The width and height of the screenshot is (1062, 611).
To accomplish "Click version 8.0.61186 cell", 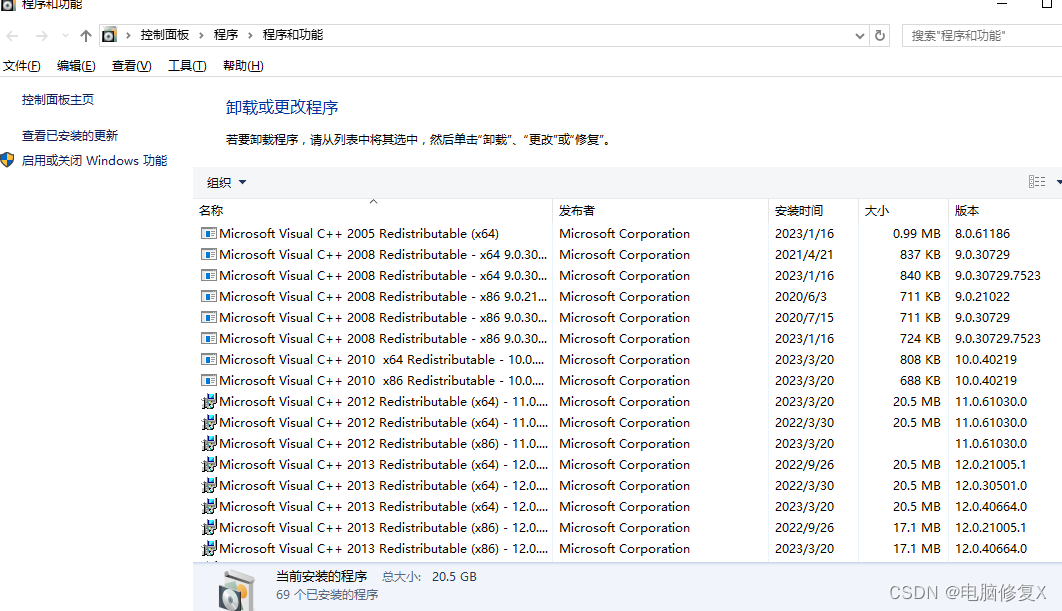I will (x=982, y=234).
